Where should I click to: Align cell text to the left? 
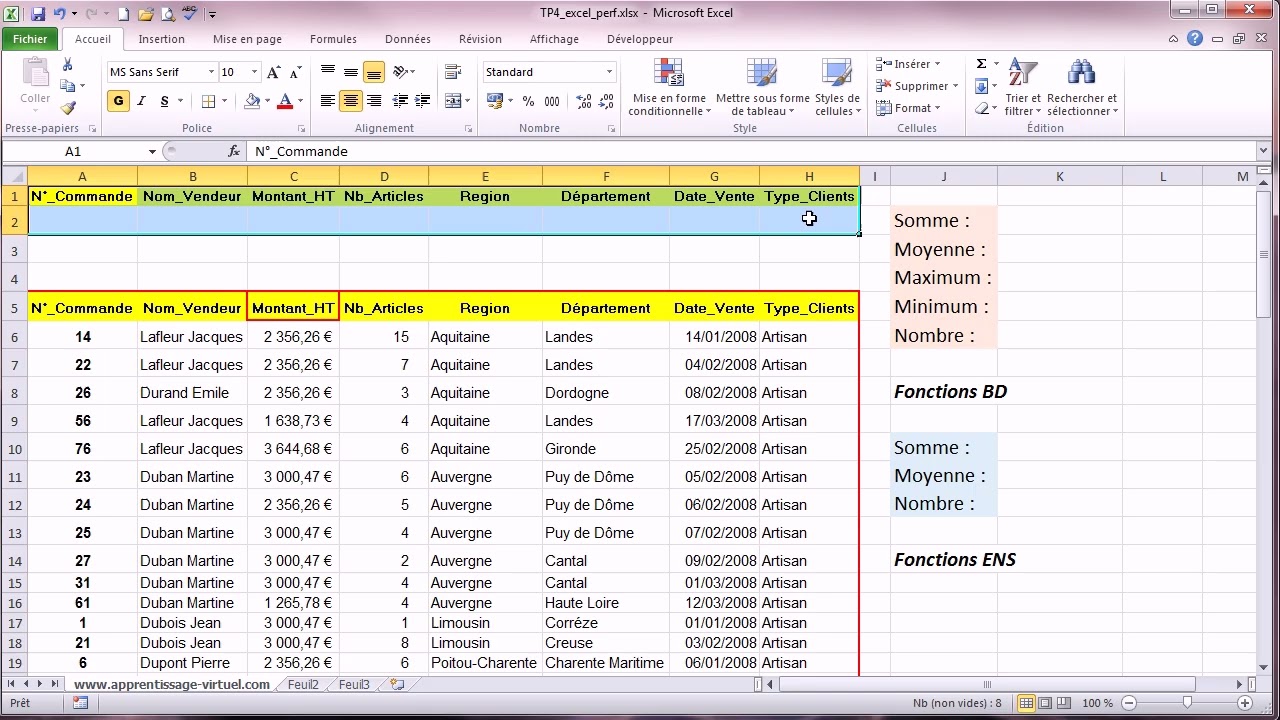[328, 101]
